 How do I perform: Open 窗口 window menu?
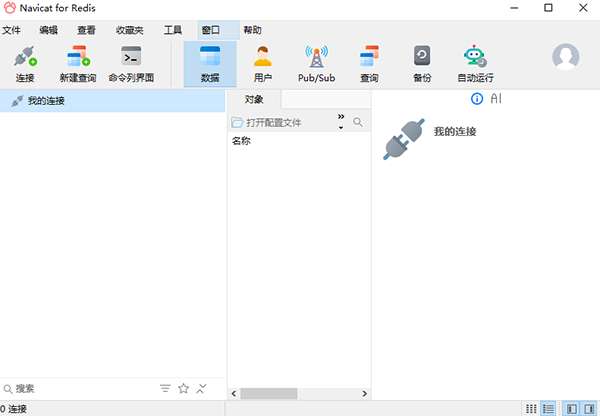[x=218, y=30]
